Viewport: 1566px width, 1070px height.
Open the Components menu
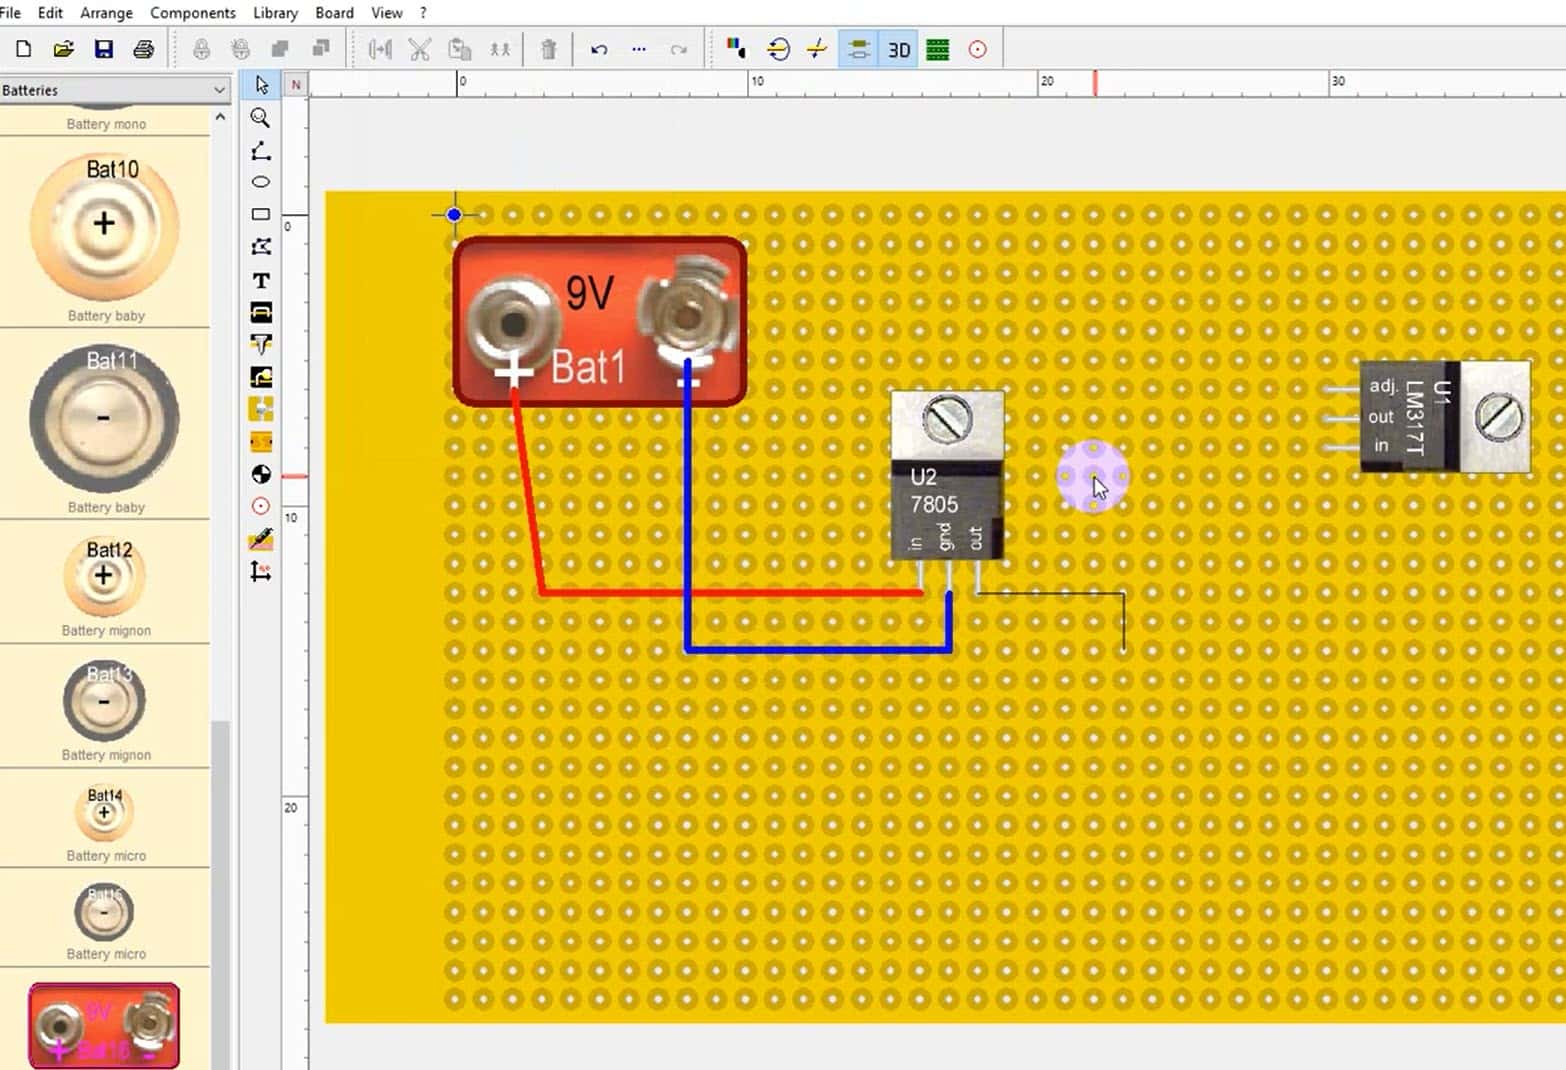point(192,13)
